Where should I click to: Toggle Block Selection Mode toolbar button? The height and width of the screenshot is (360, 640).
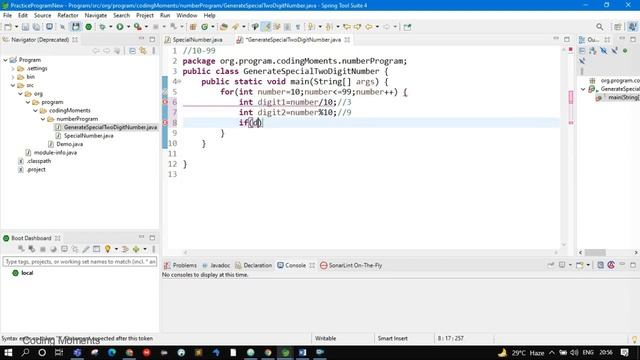(287, 27)
